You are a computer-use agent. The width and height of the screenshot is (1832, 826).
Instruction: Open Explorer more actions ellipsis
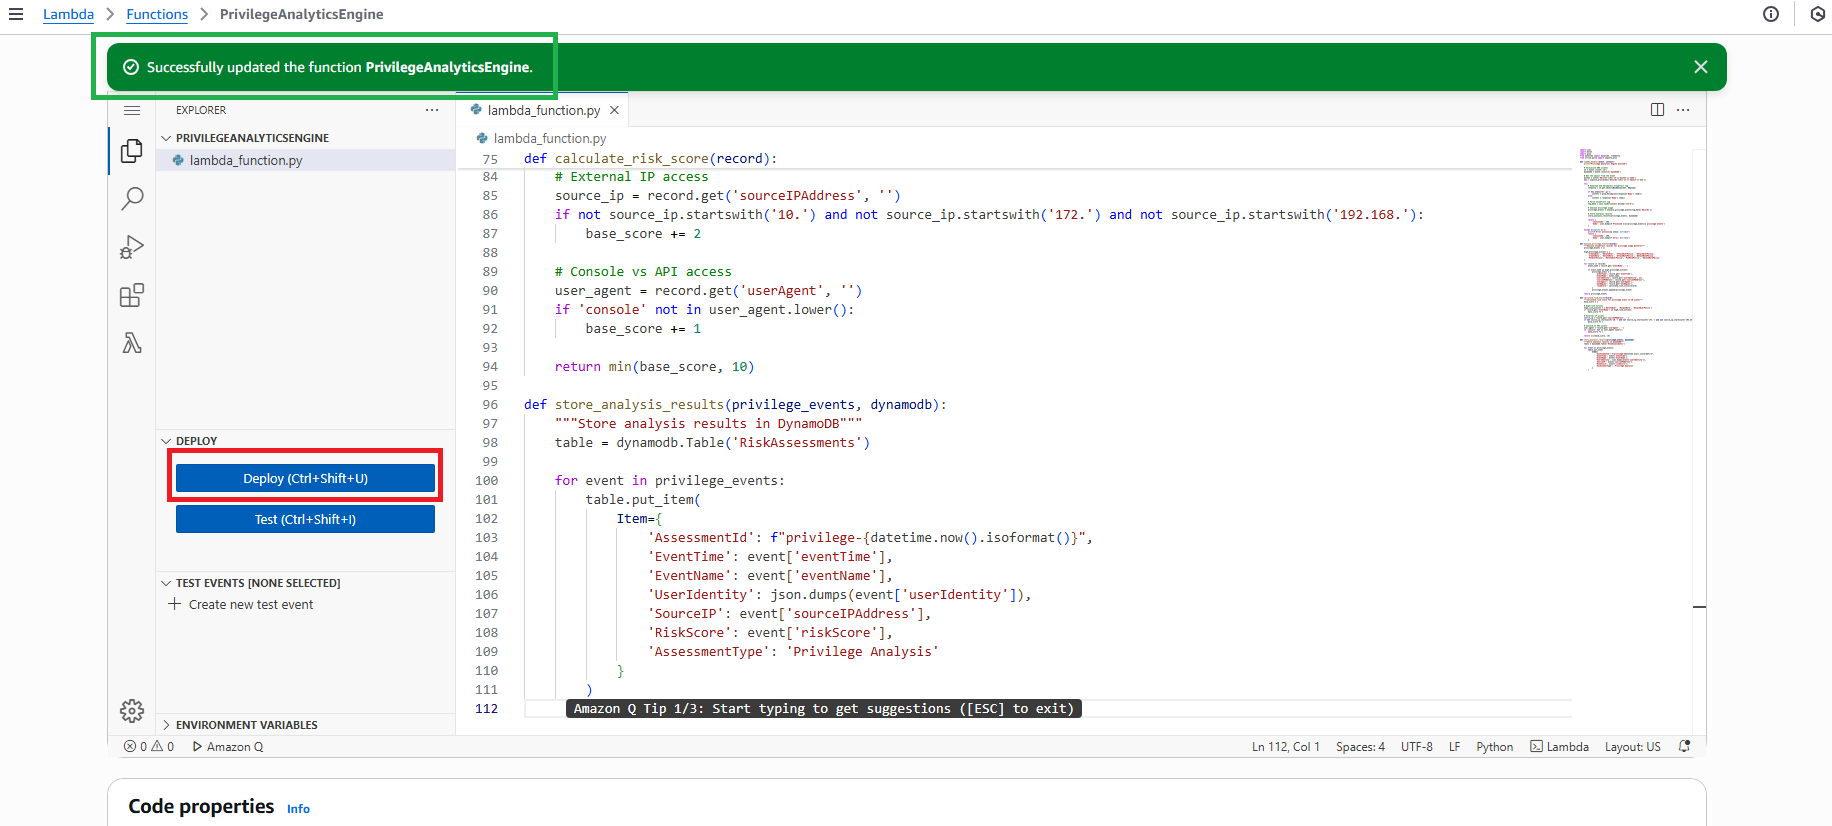(x=432, y=110)
